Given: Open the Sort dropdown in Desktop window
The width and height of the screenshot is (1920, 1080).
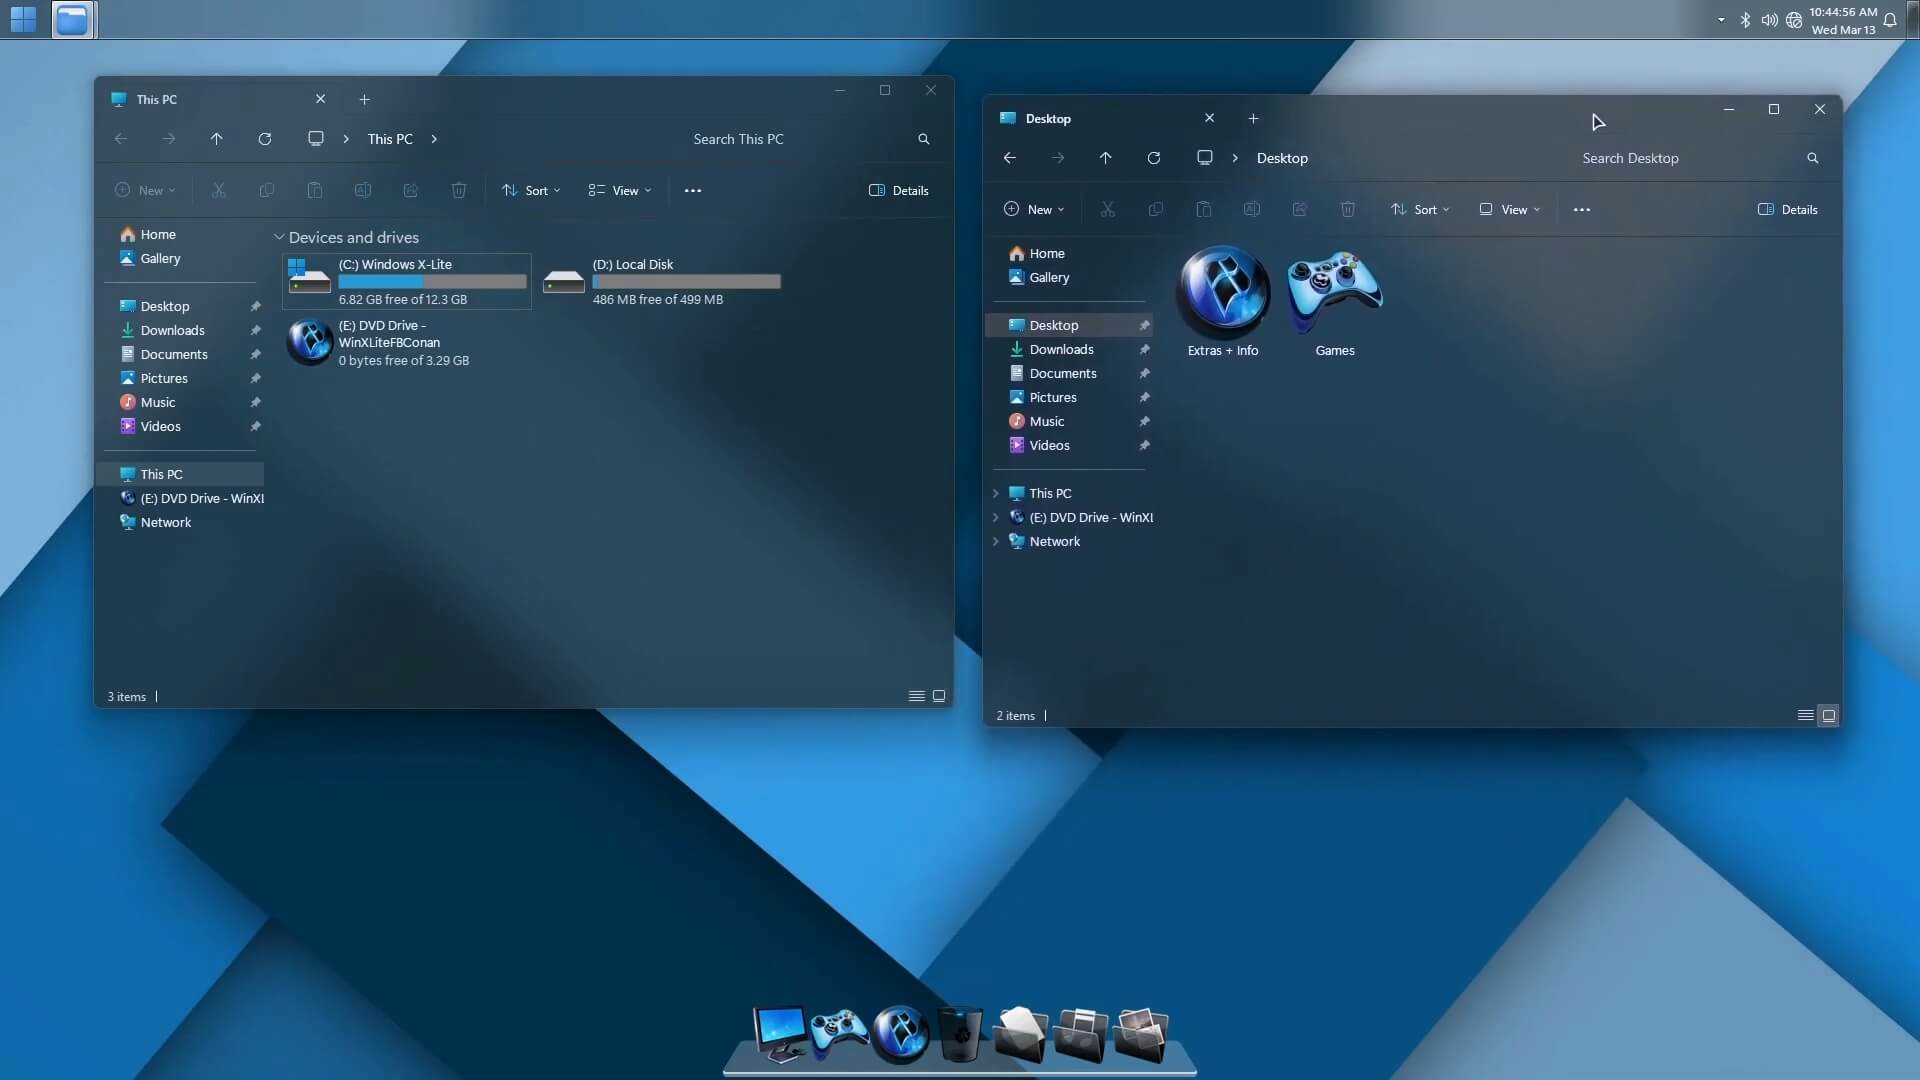Looking at the screenshot, I should [x=1424, y=208].
